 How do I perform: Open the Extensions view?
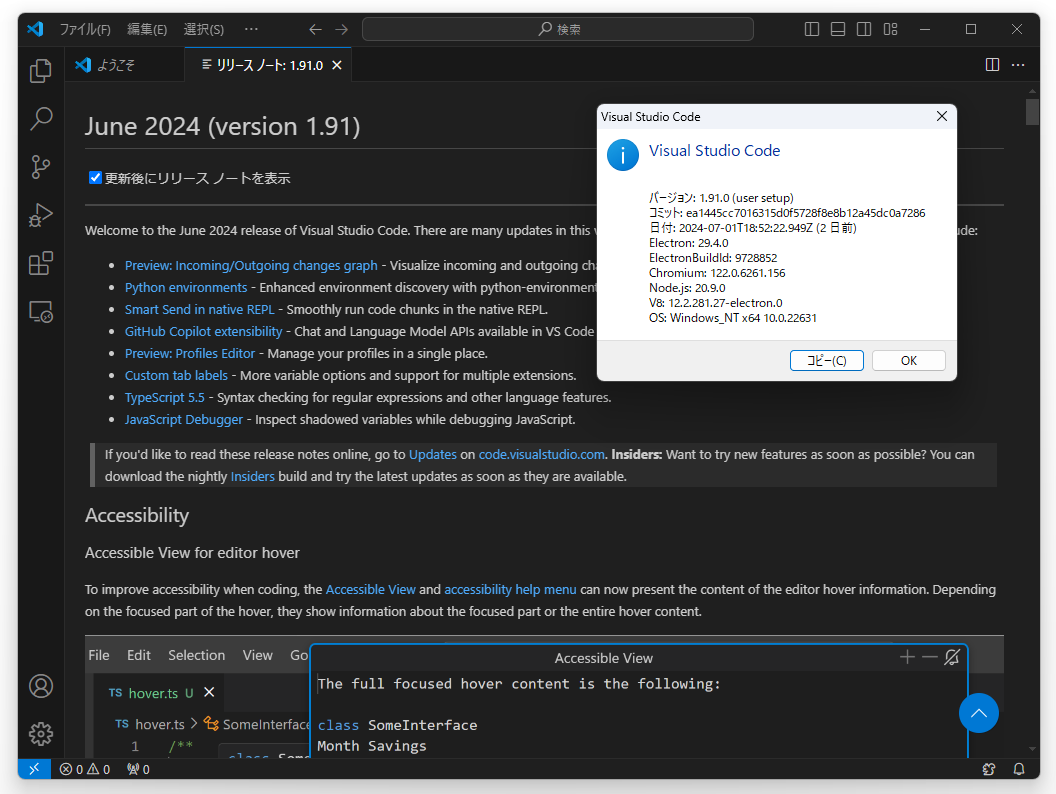[40, 263]
